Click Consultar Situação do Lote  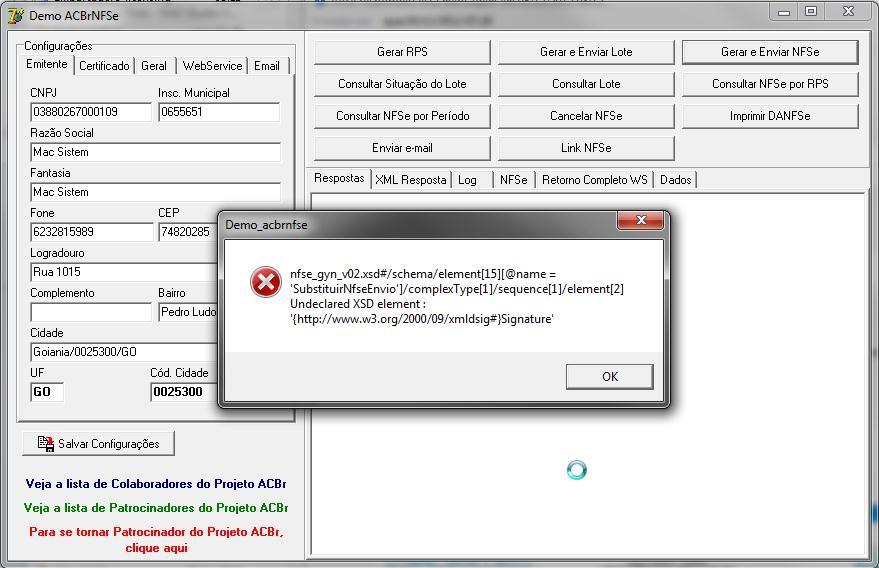(402, 84)
